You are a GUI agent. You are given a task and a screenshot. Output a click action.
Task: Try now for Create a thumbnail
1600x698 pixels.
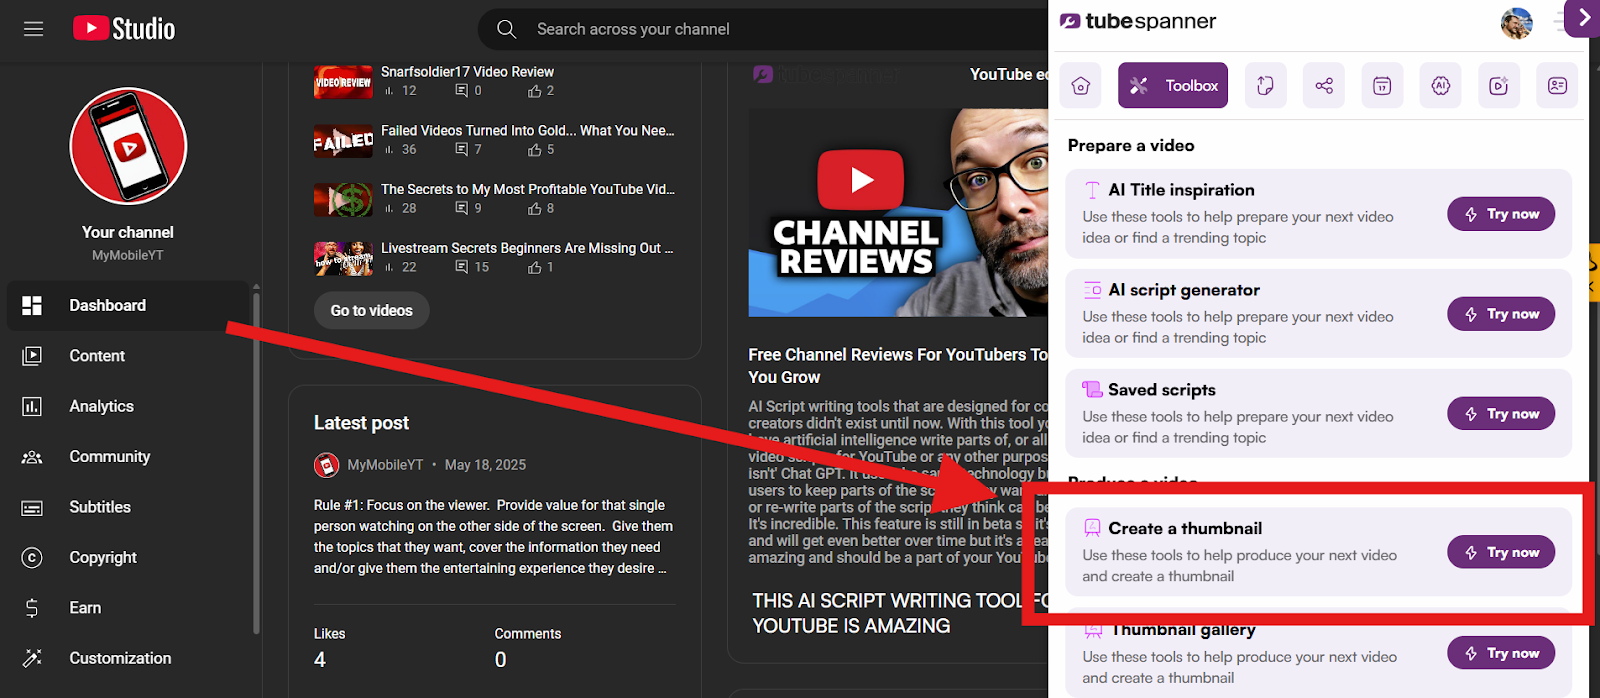(1501, 552)
